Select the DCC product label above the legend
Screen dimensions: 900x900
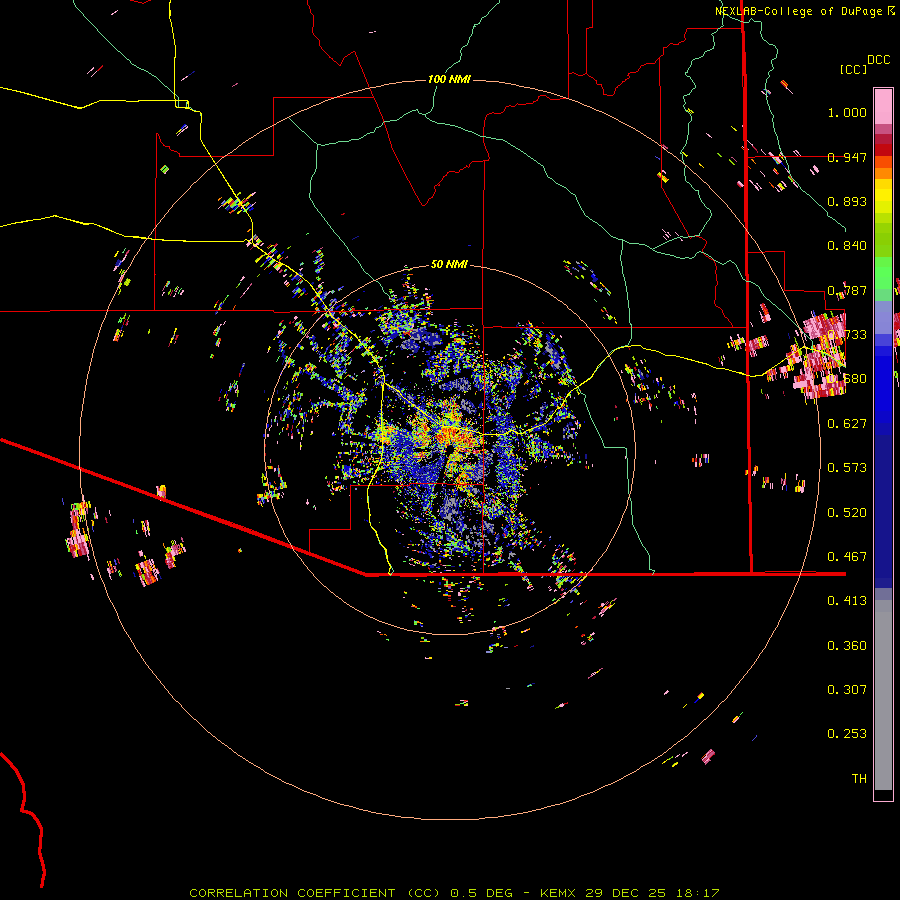click(x=878, y=60)
